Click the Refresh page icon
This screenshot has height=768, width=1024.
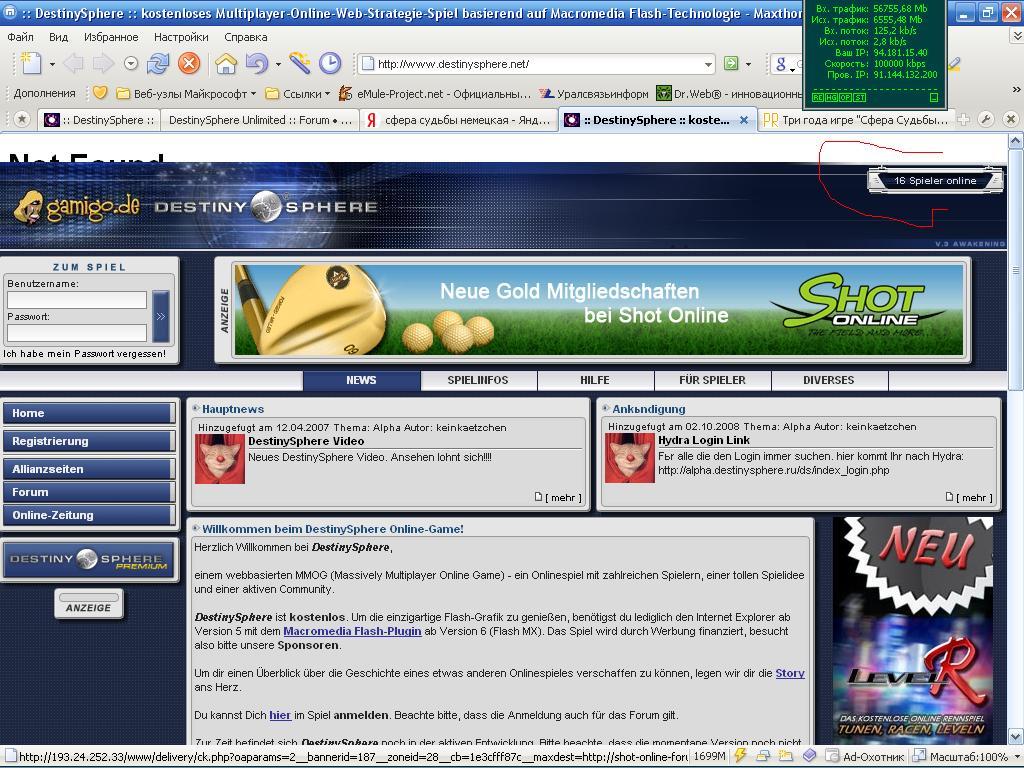click(x=158, y=63)
